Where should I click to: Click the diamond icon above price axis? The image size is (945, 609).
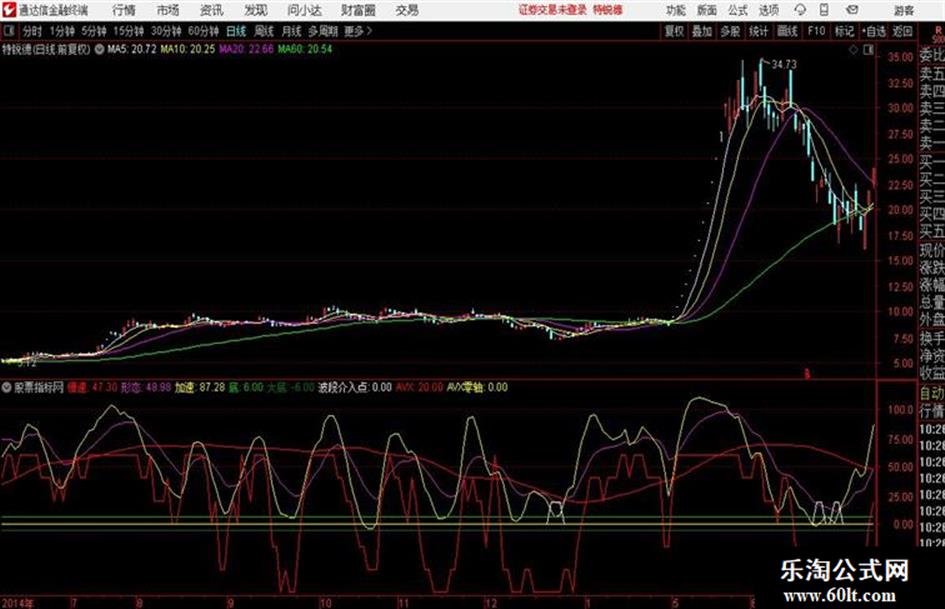click(x=853, y=50)
